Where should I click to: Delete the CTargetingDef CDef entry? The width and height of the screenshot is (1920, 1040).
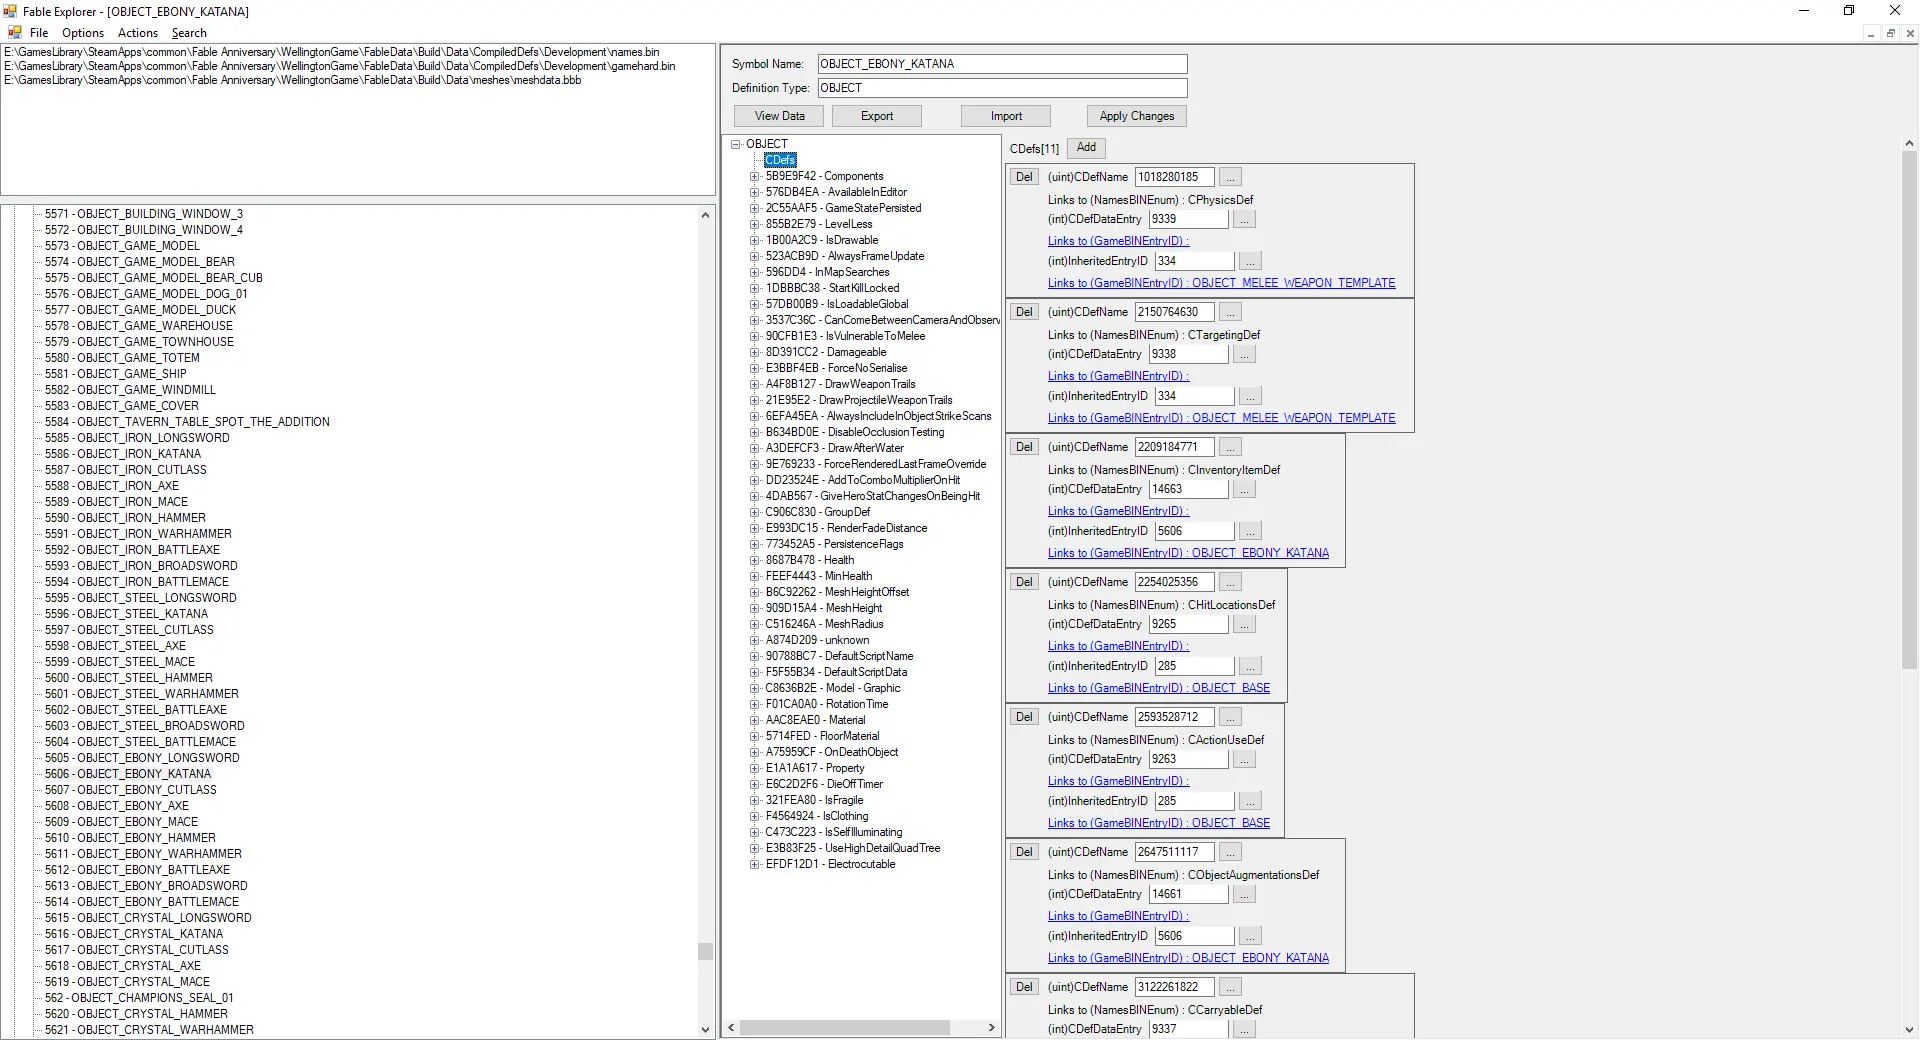[1024, 312]
